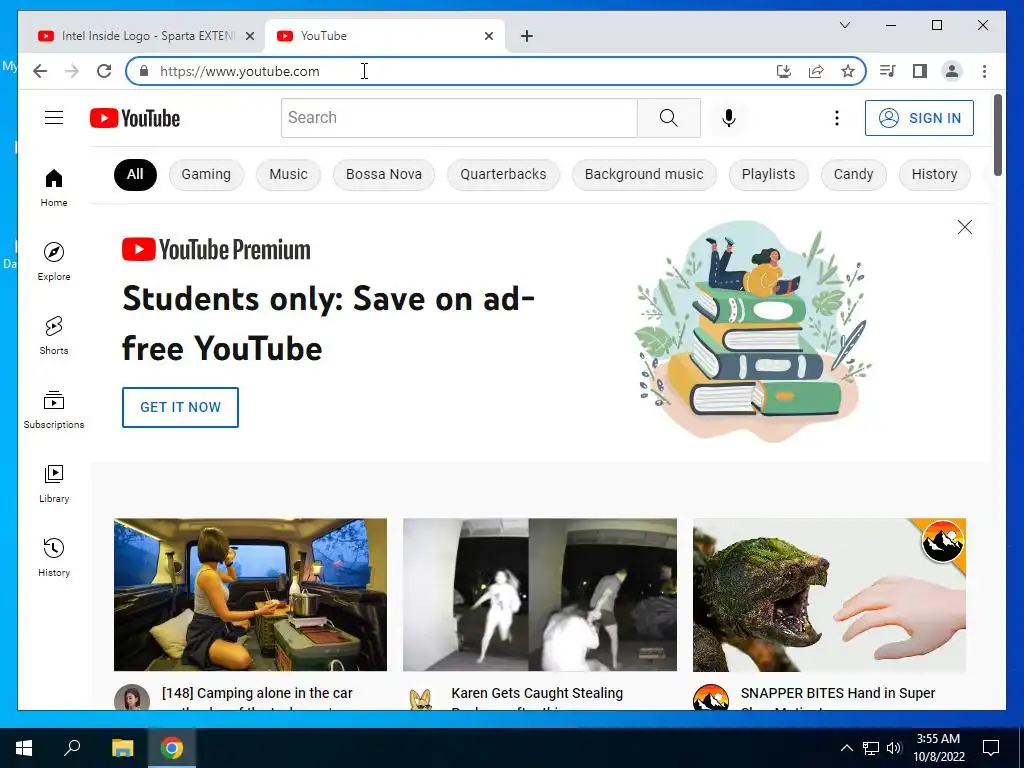Click the page vertical scrollbar
1024x768 pixels.
point(998,135)
